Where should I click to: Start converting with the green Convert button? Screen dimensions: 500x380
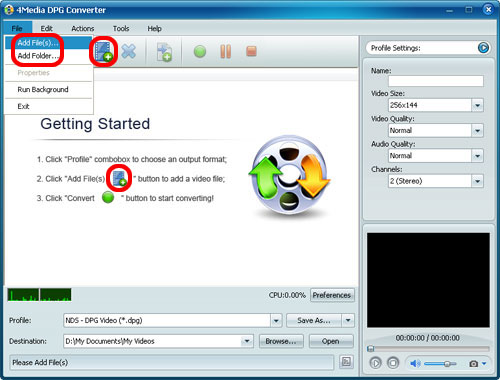[x=200, y=52]
